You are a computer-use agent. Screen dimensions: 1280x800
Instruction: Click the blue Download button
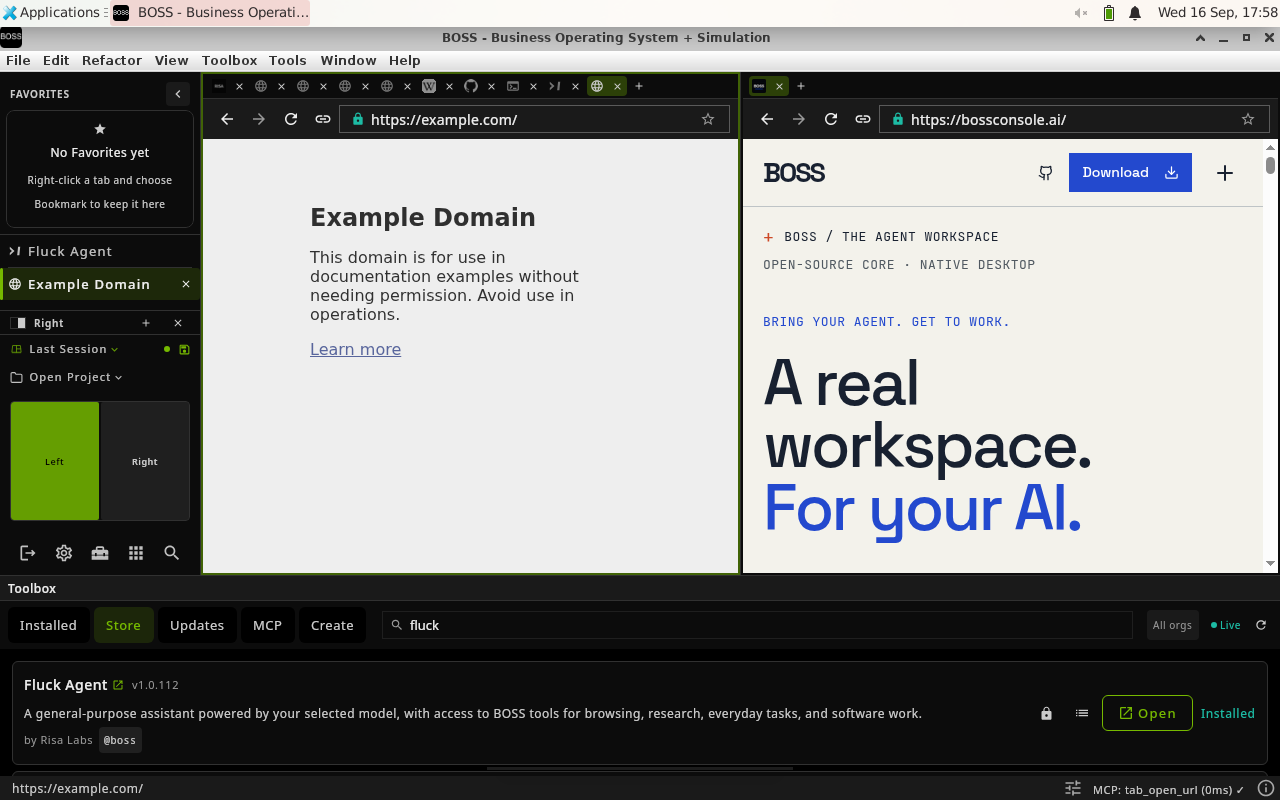click(x=1130, y=172)
